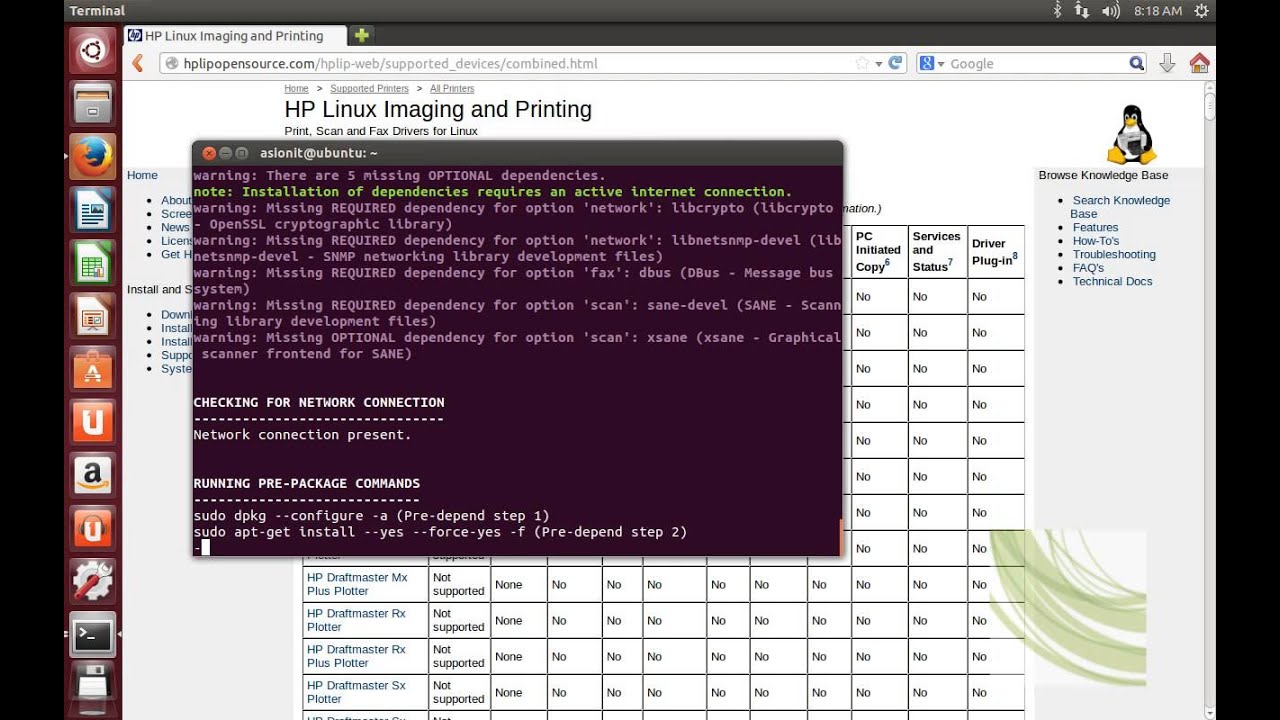Open HP Draftmaster Mx Plus Plotter link
The width and height of the screenshot is (1280, 720).
(x=357, y=584)
